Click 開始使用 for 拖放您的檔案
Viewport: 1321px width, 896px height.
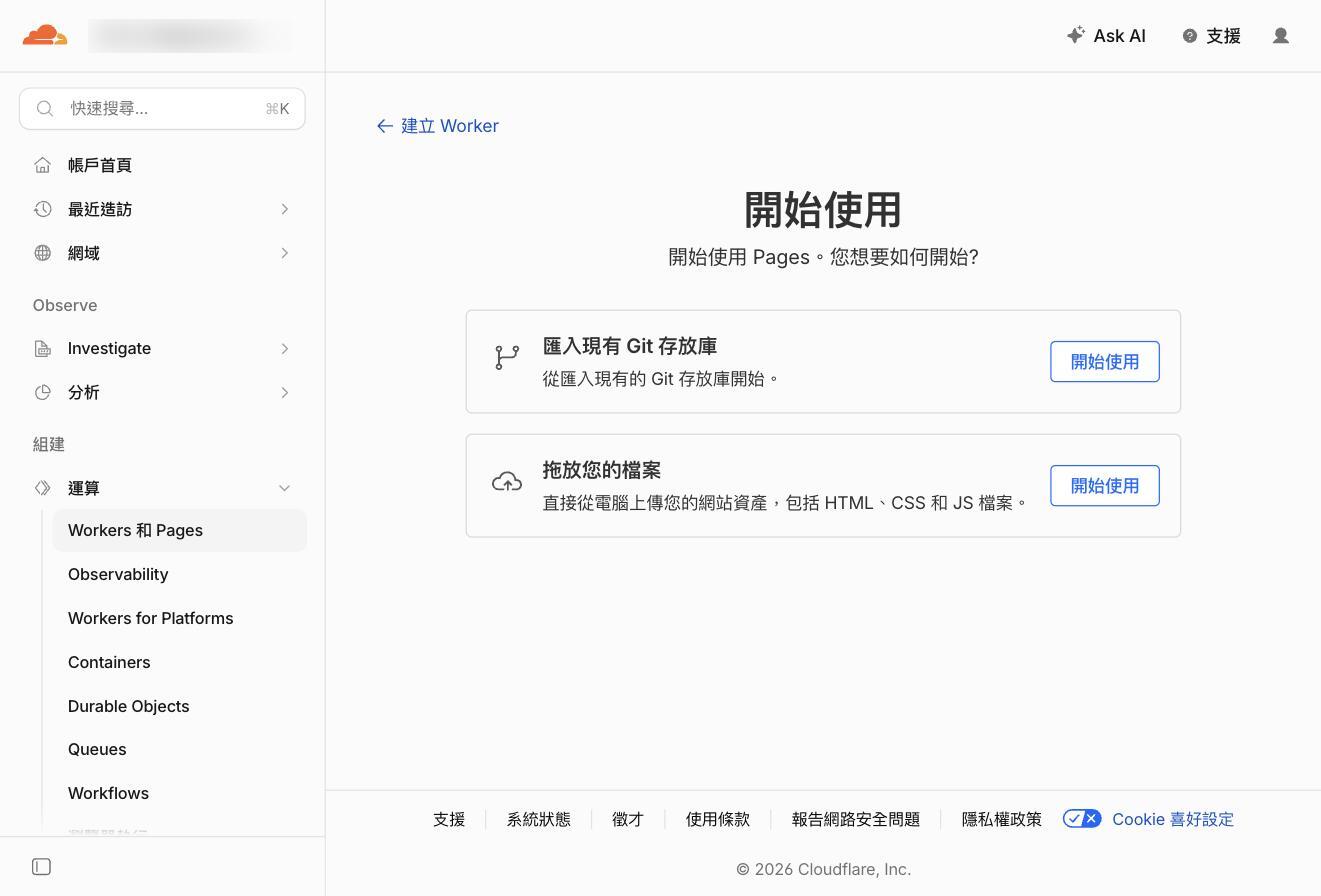tap(1105, 486)
